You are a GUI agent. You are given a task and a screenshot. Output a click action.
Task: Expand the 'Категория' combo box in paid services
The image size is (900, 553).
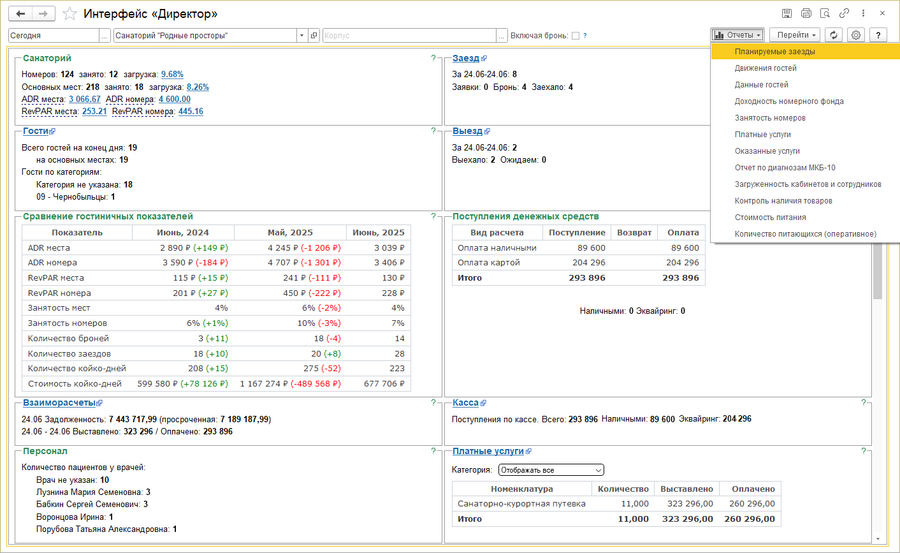pyautogui.click(x=598, y=469)
